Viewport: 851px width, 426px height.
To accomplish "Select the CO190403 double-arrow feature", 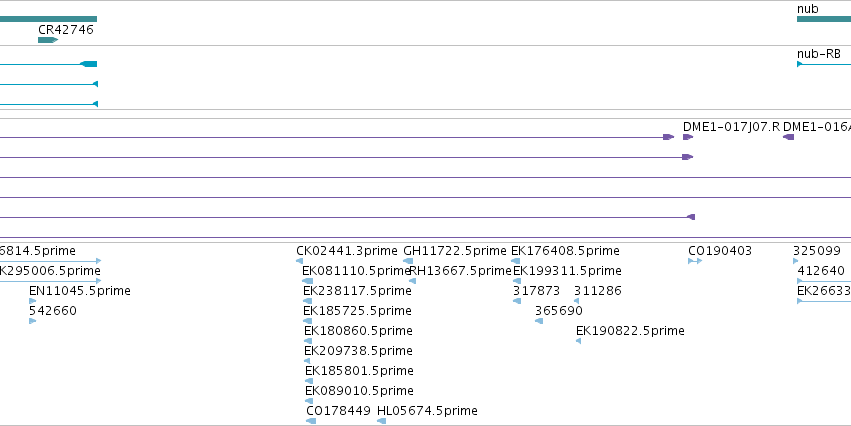I will 695,261.
